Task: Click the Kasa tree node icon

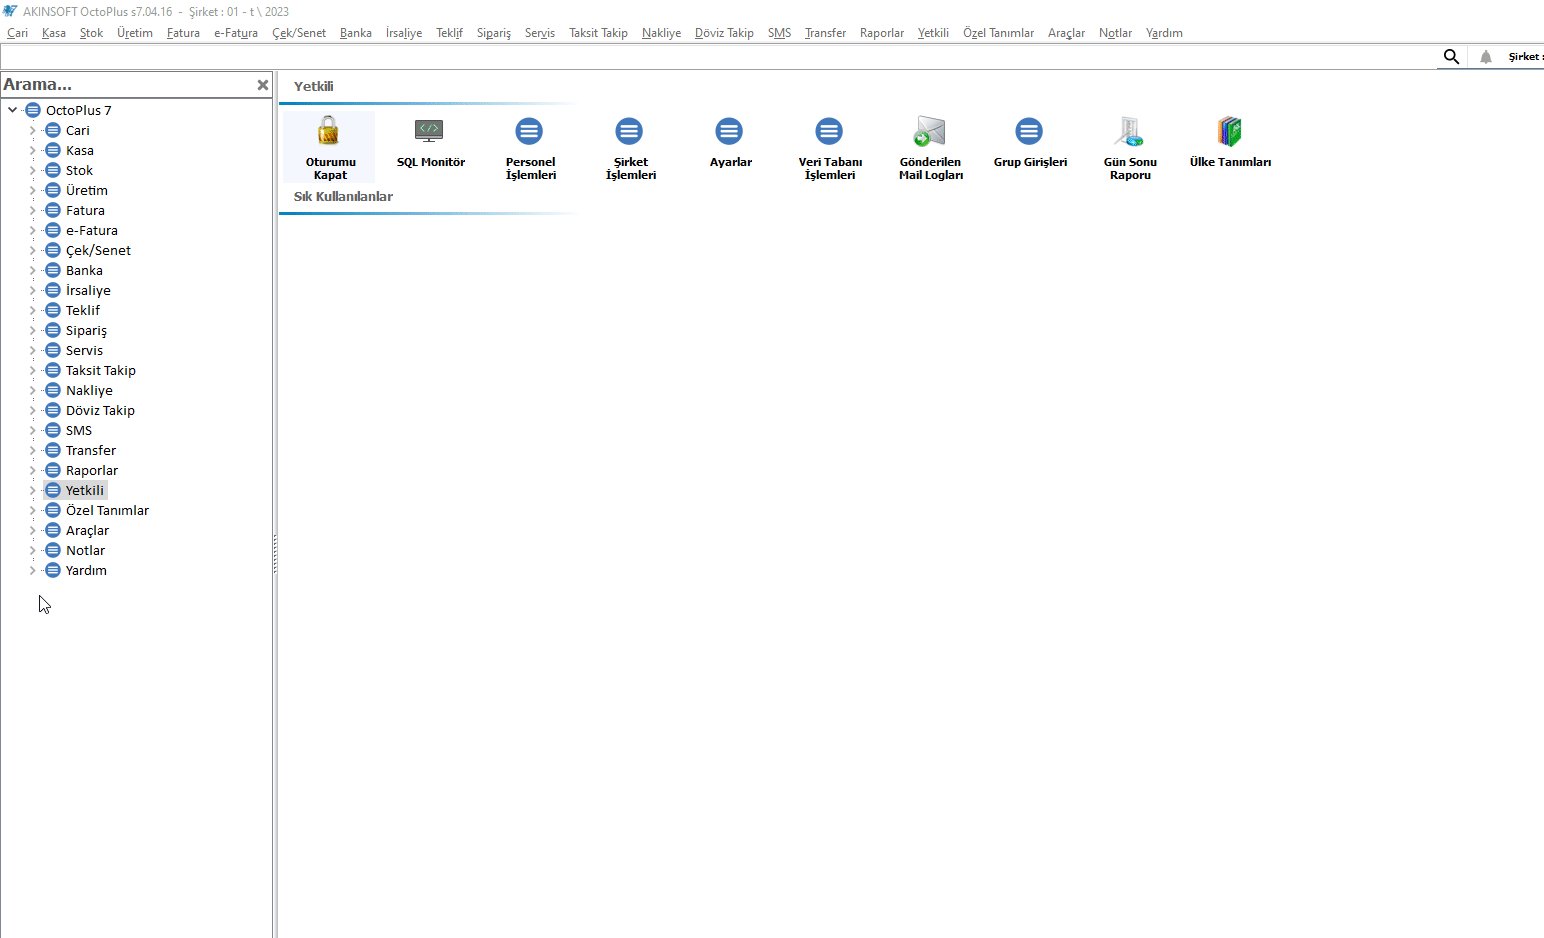Action: click(x=53, y=150)
